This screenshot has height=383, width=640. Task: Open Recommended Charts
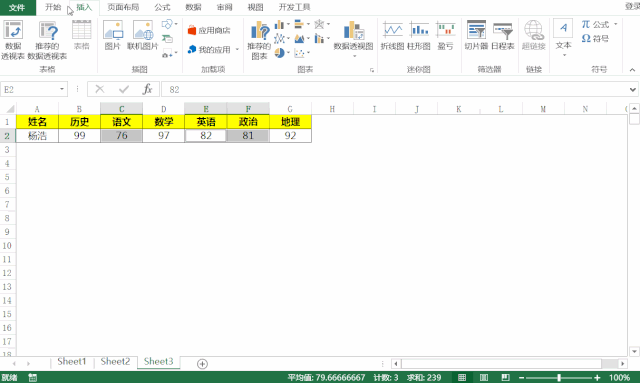click(259, 40)
